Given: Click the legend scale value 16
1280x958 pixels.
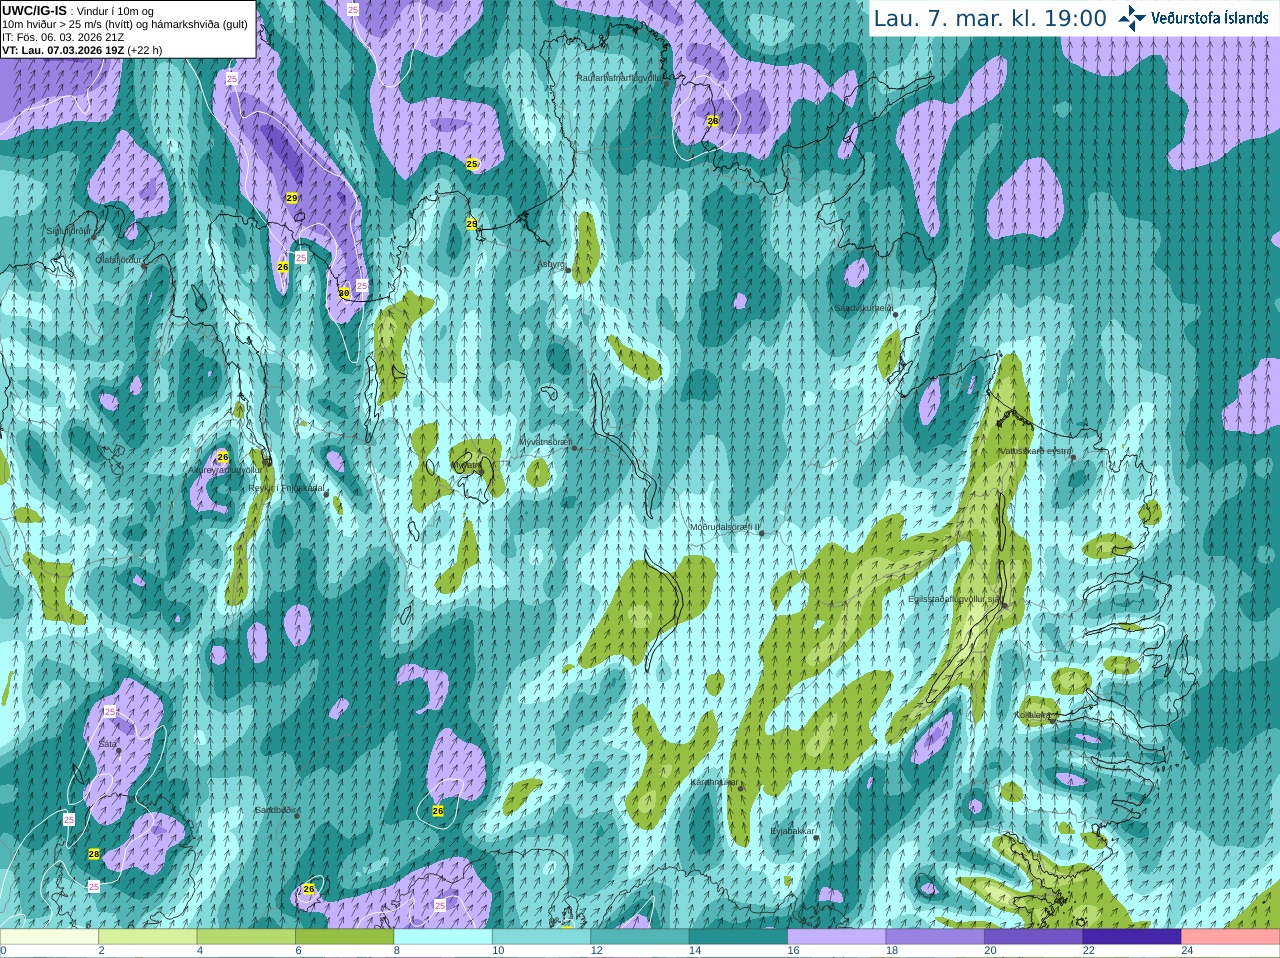Looking at the screenshot, I should [x=794, y=951].
